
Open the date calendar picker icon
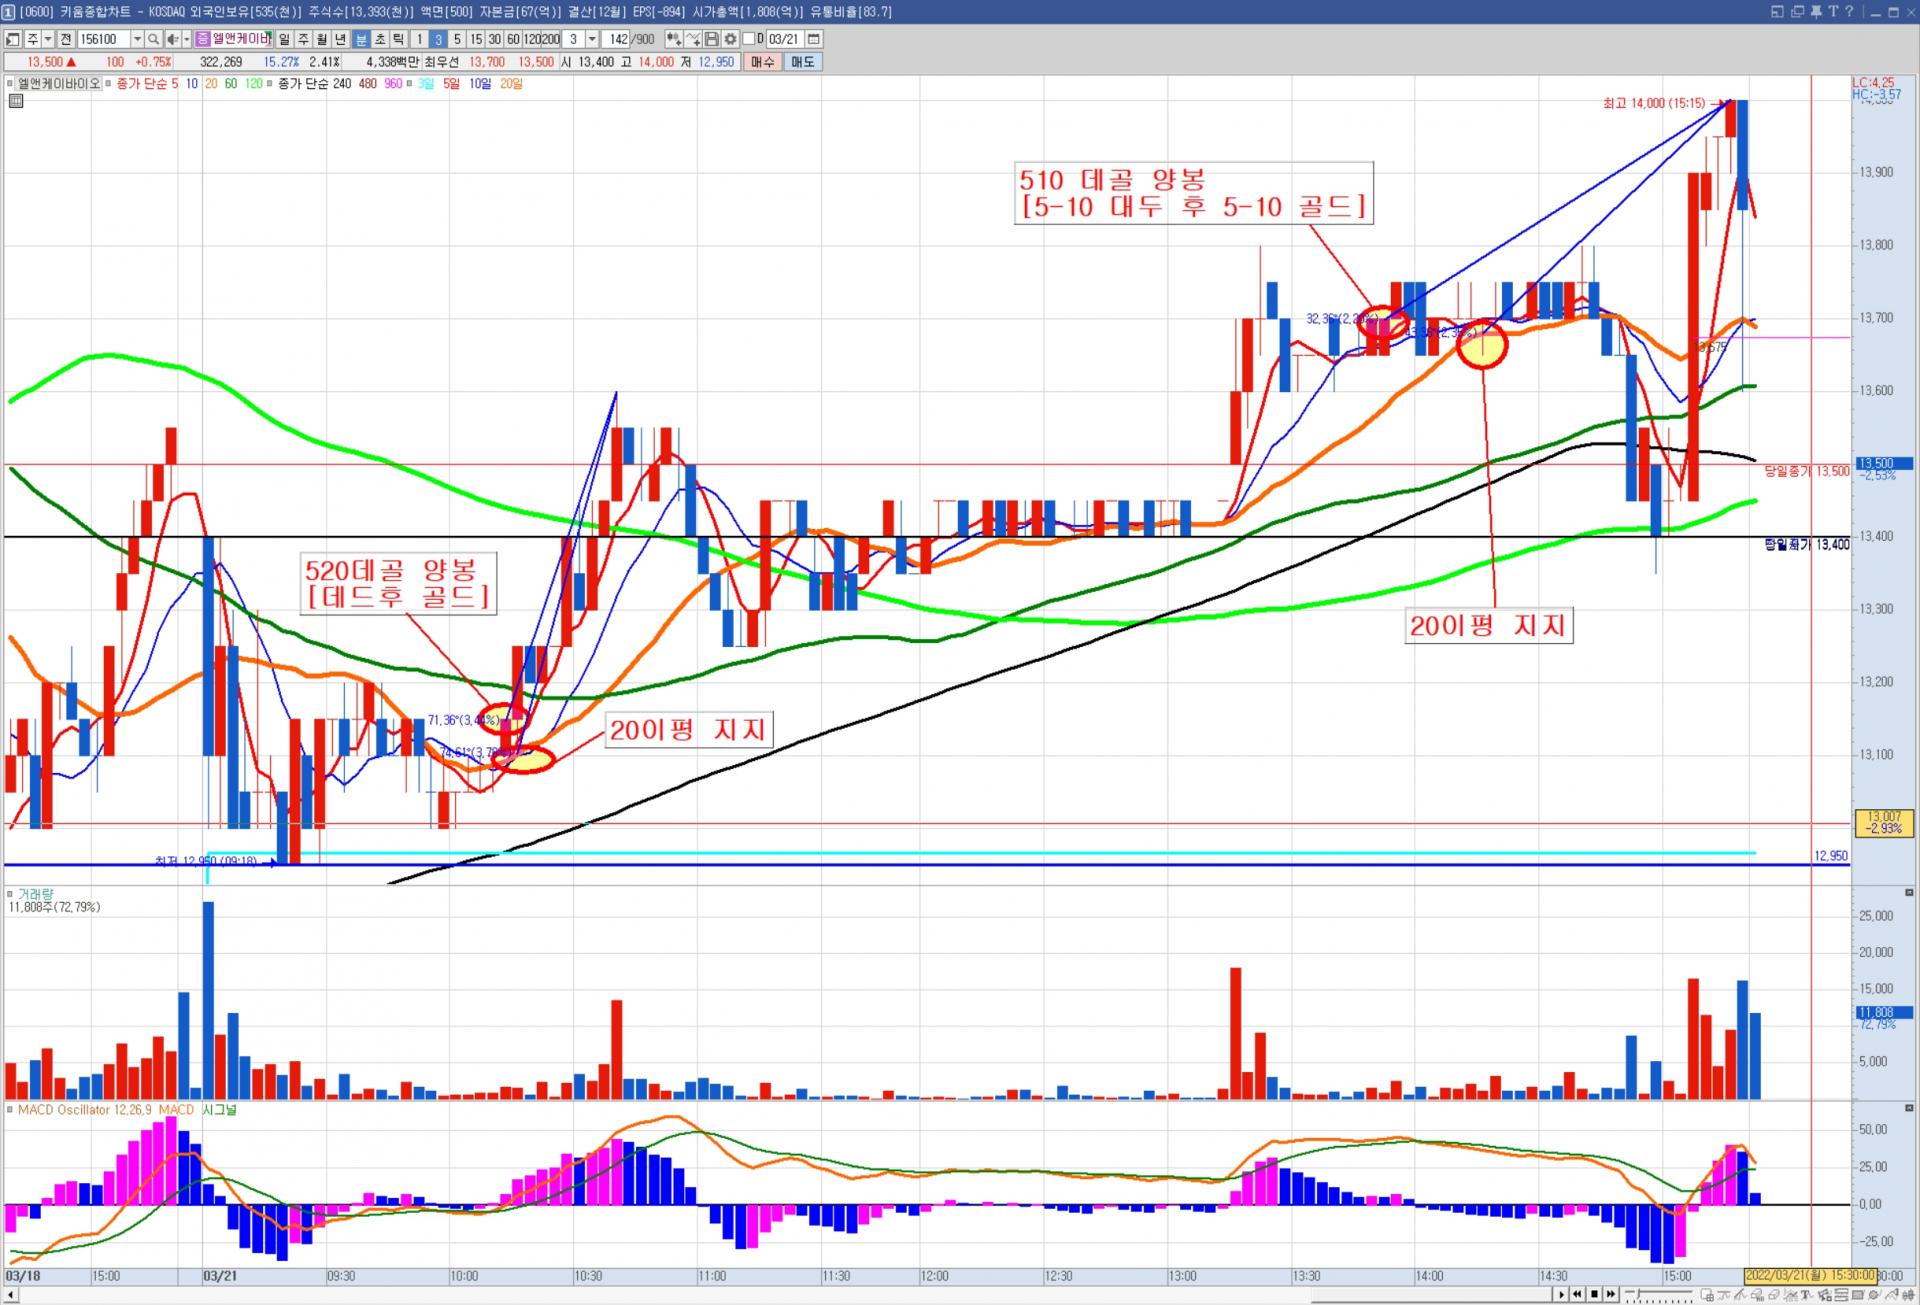[x=814, y=39]
